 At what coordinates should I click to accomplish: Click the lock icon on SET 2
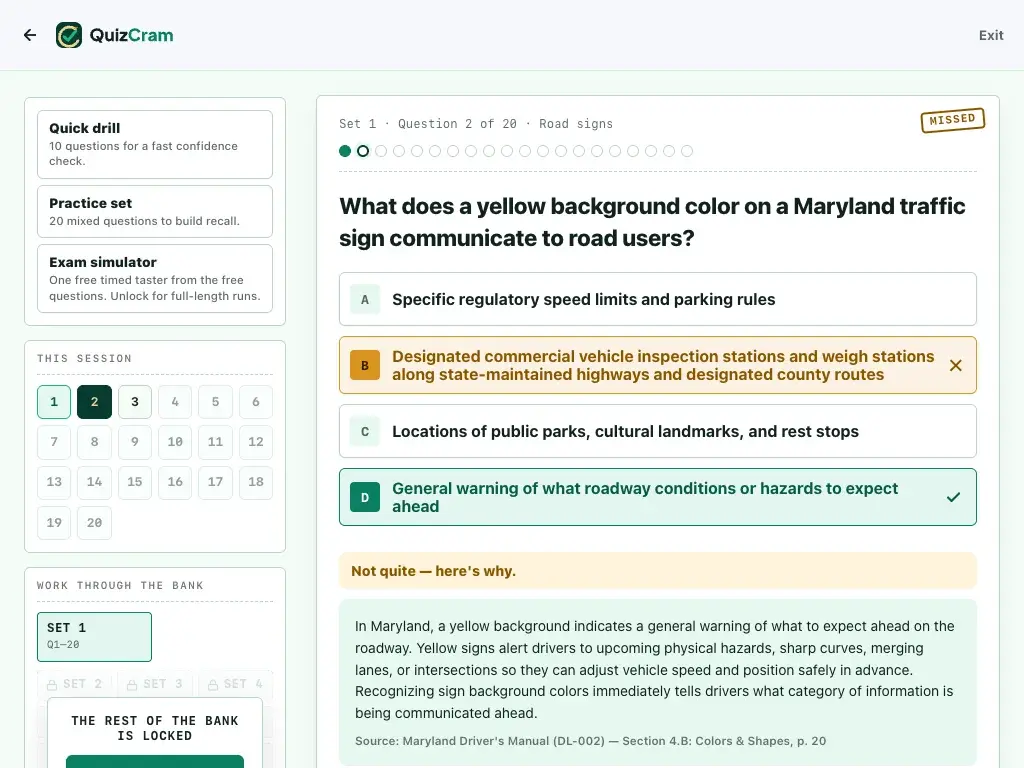52,684
